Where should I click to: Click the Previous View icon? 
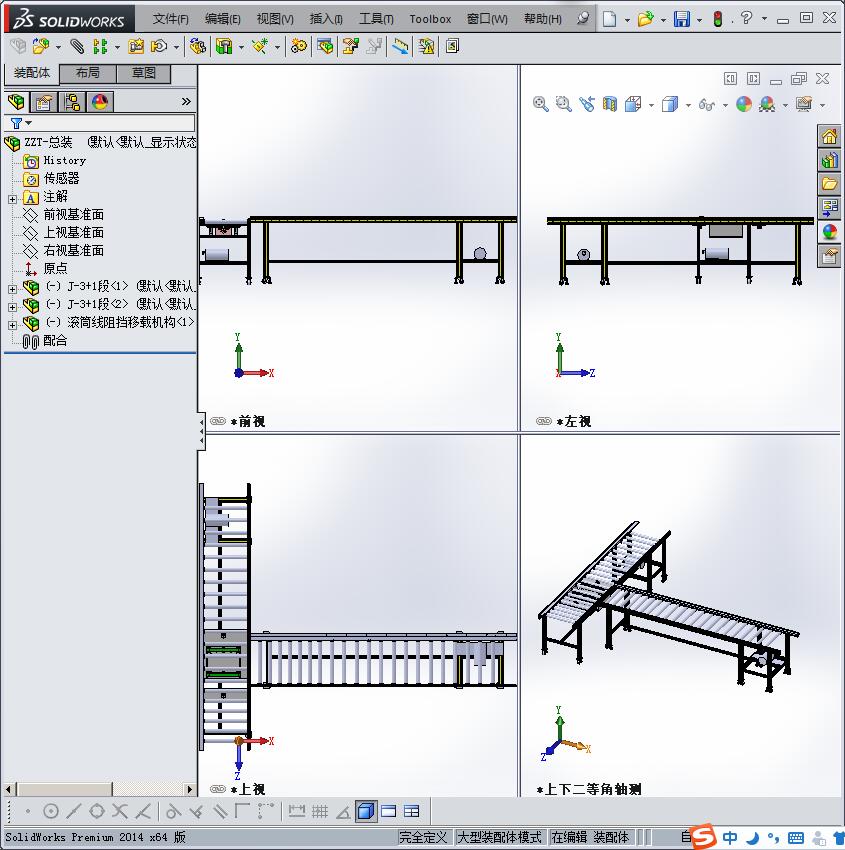[x=586, y=104]
